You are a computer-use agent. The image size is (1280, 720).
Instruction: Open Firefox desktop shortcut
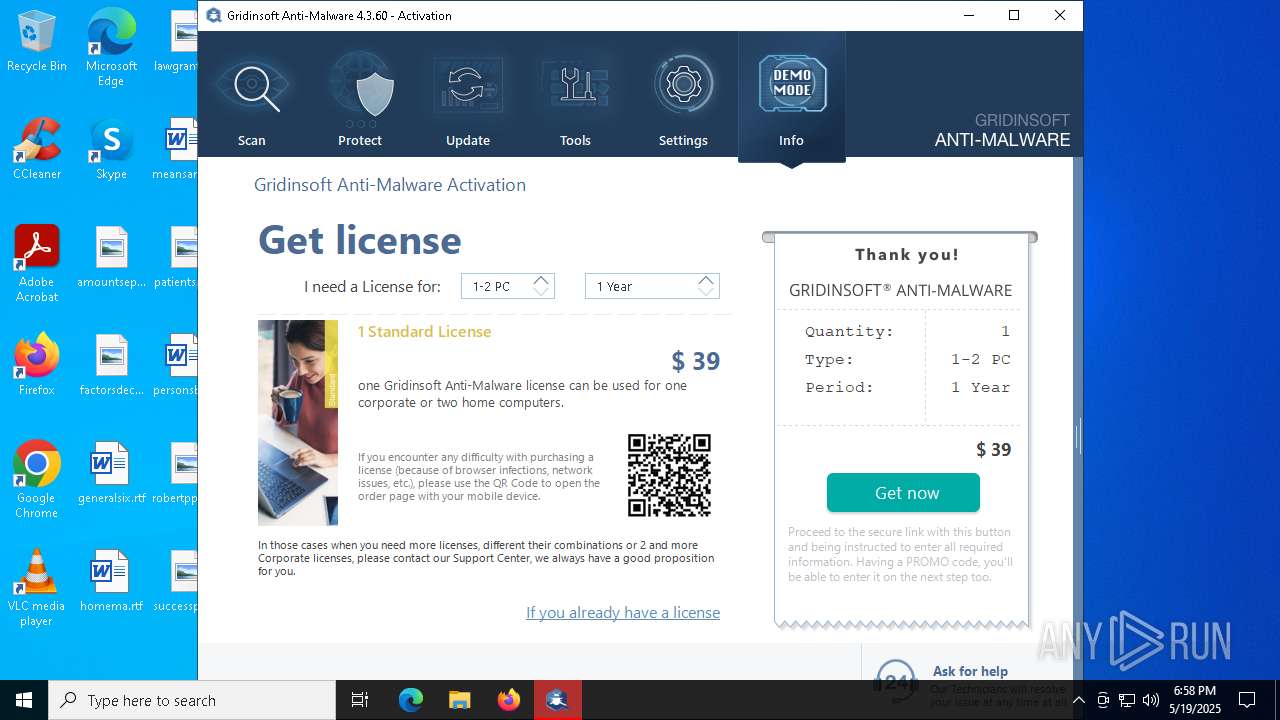(x=37, y=365)
